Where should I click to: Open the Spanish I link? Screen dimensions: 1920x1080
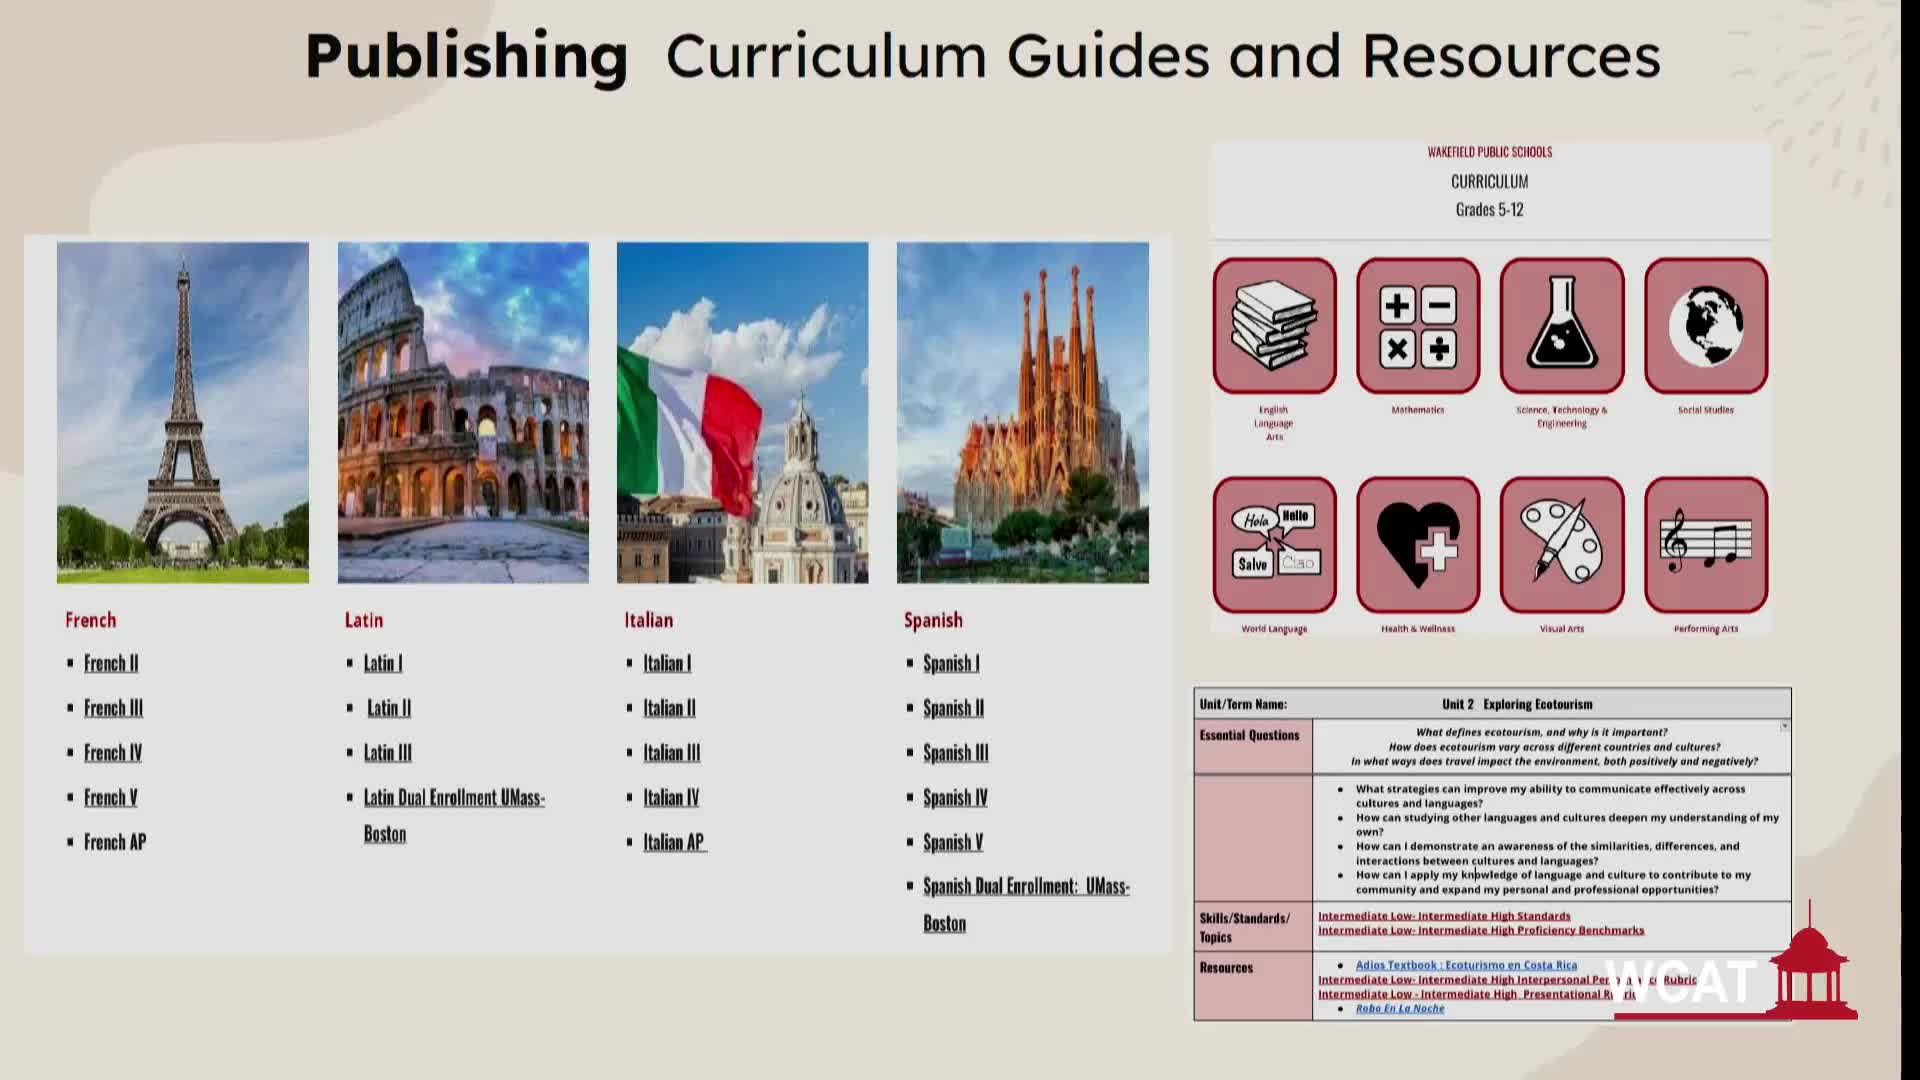point(951,663)
